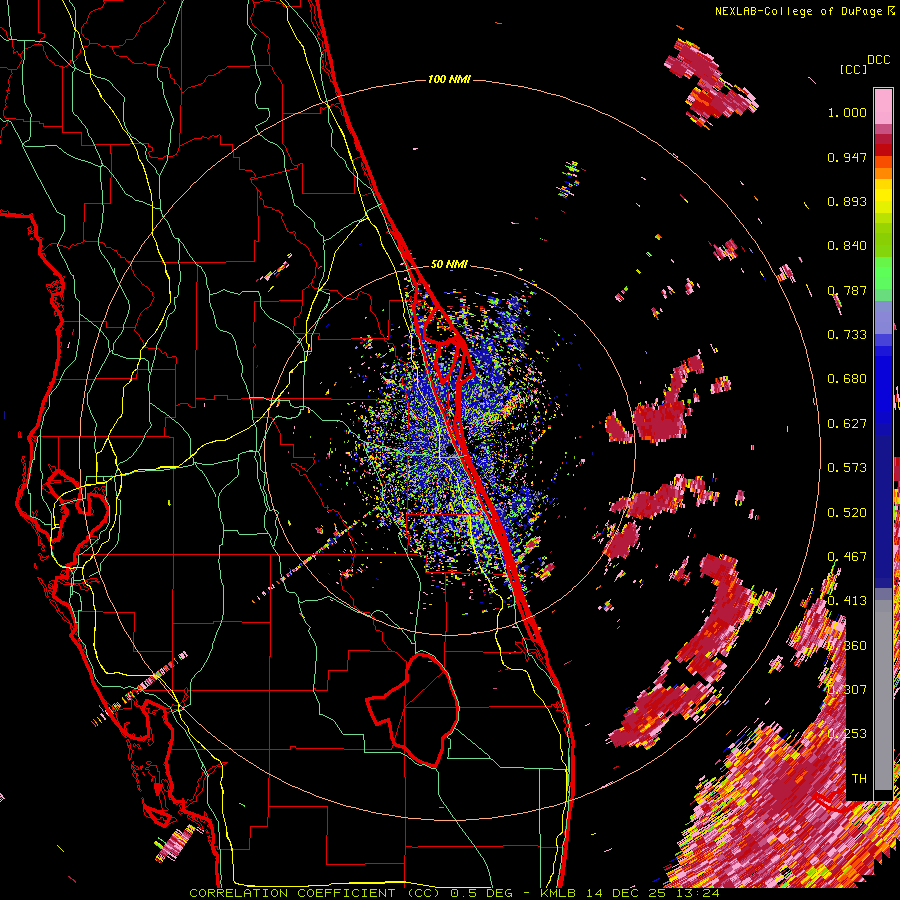This screenshot has width=900, height=900.
Task: Click the TH threshold legend label
Action: (859, 779)
